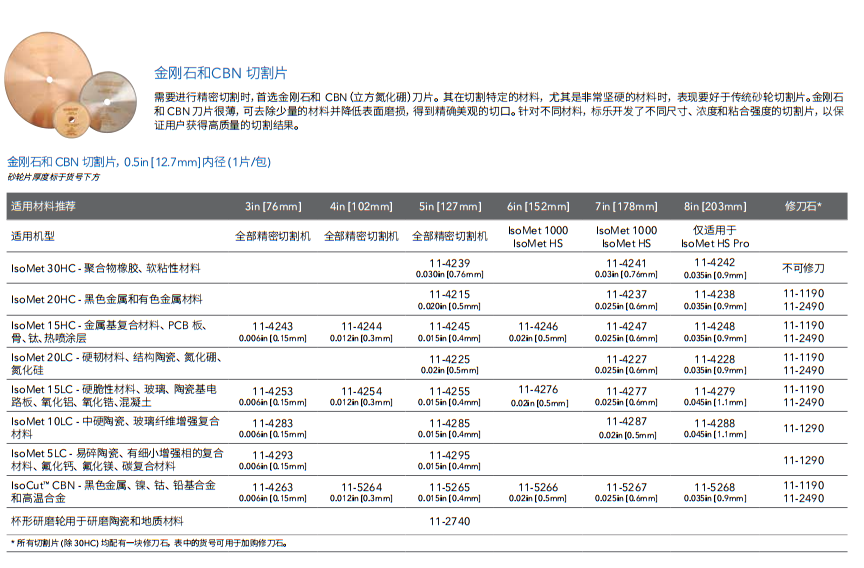The height and width of the screenshot is (568, 864).
Task: Click 仅适用于 IsoMet HS Pro cell
Action: [x=714, y=236]
